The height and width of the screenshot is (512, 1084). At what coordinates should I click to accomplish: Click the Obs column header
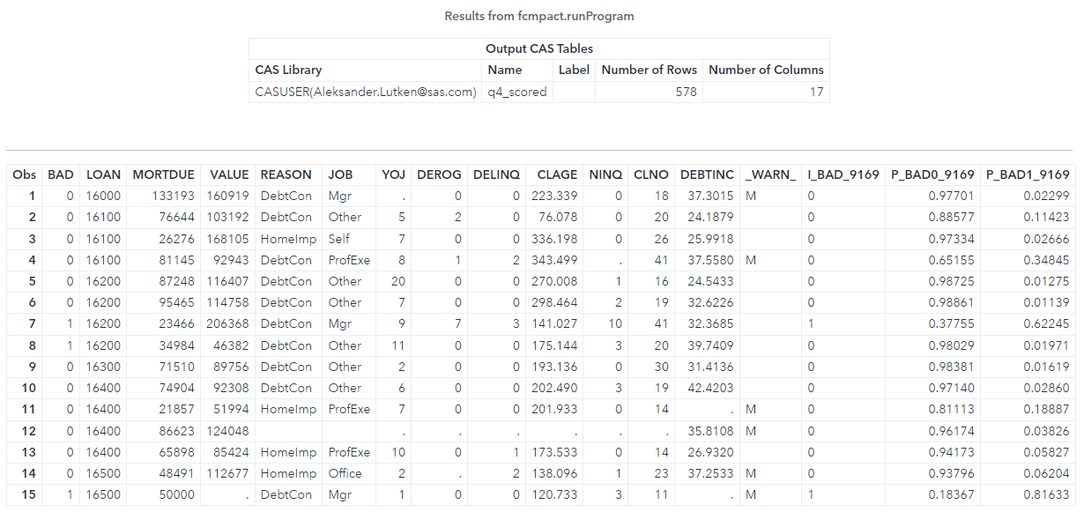[24, 174]
